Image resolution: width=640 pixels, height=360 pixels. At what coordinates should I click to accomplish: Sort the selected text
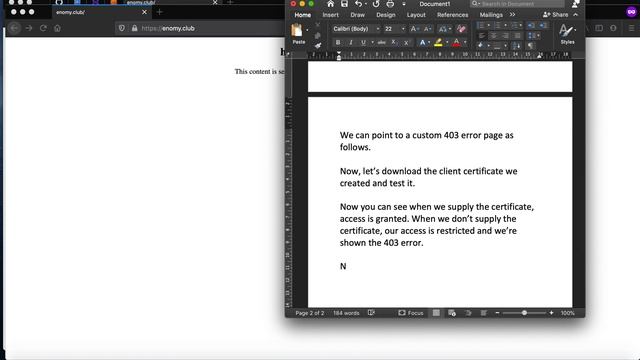tap(516, 46)
